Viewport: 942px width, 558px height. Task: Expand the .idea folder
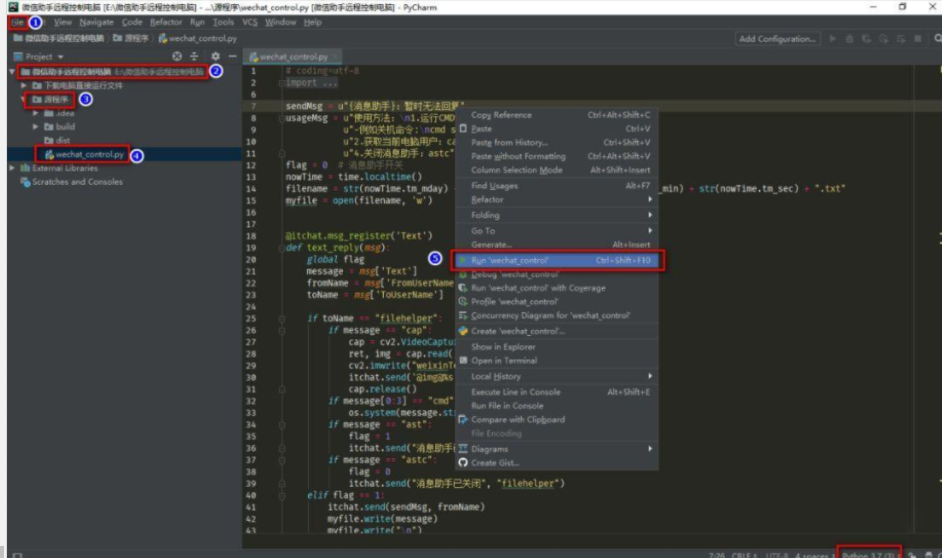pyautogui.click(x=35, y=113)
